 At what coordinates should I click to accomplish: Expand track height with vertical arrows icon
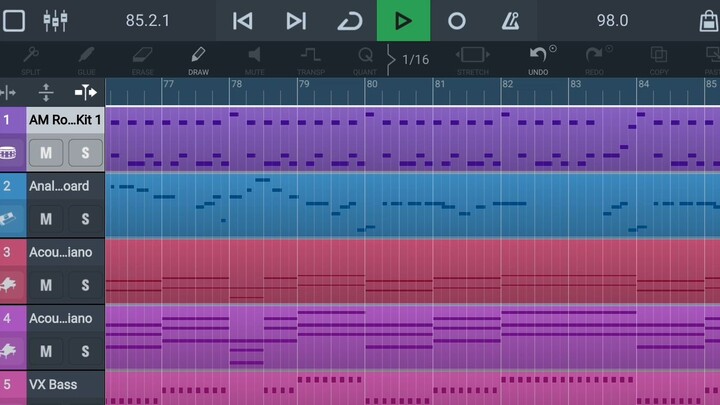[x=46, y=92]
